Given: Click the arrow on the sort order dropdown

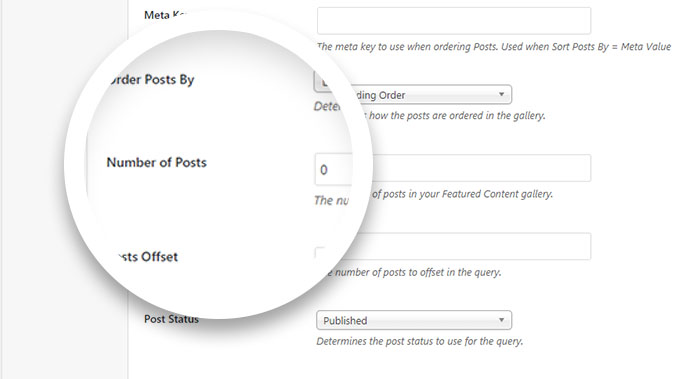Looking at the screenshot, I should point(501,94).
